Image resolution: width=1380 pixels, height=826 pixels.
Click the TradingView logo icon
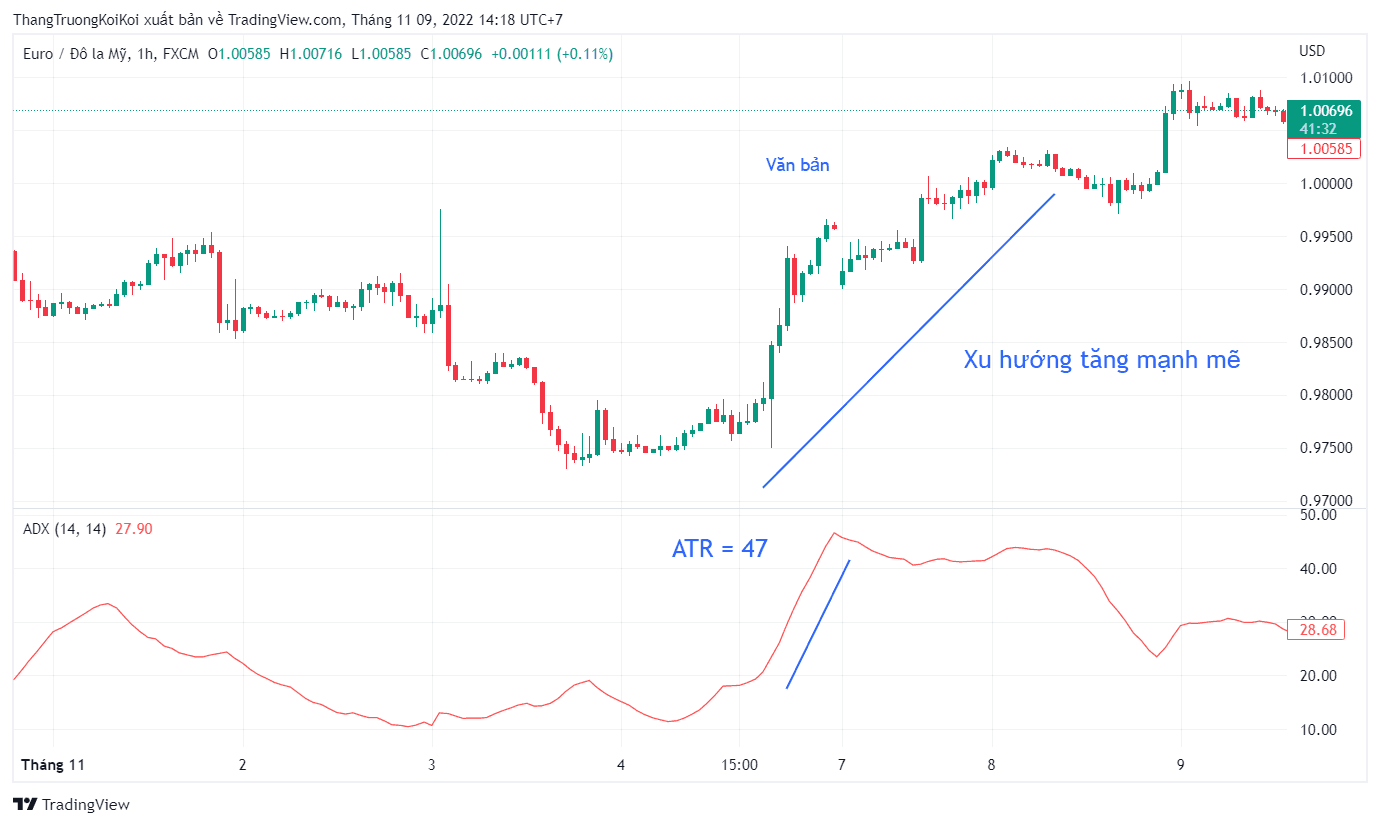click(x=25, y=804)
